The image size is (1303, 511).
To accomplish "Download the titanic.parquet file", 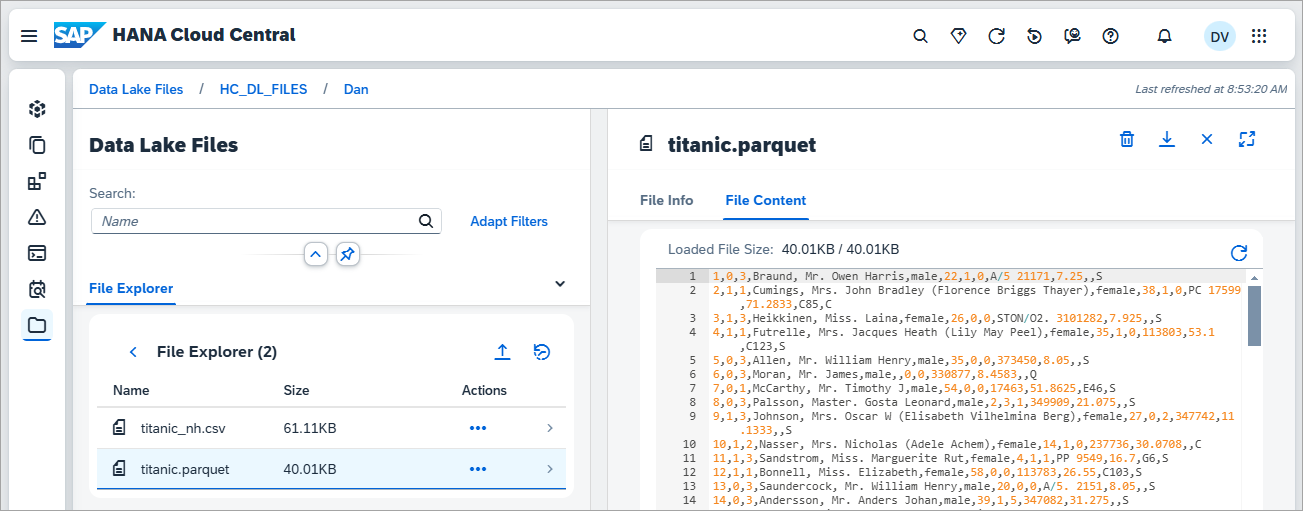I will coord(1166,139).
